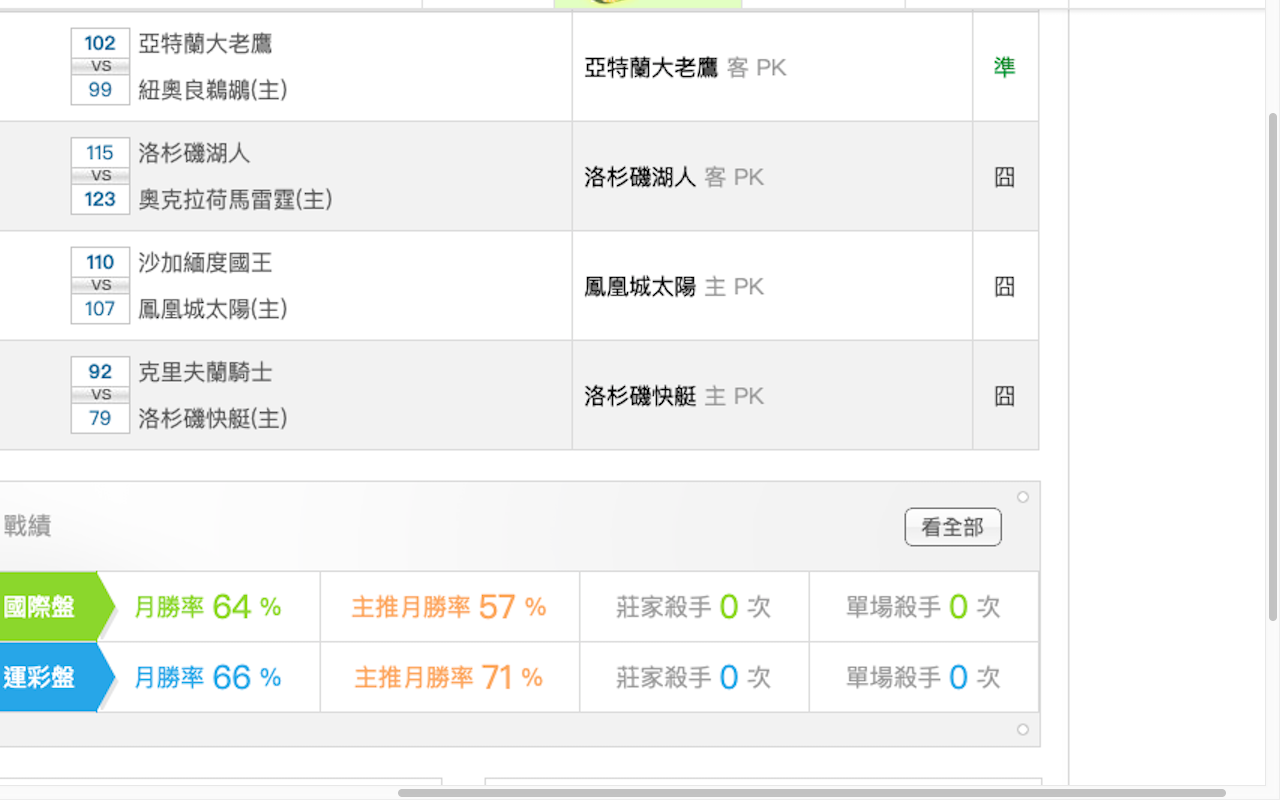
Task: Click the 國際盤 月勝率 64% value
Action: 208,607
